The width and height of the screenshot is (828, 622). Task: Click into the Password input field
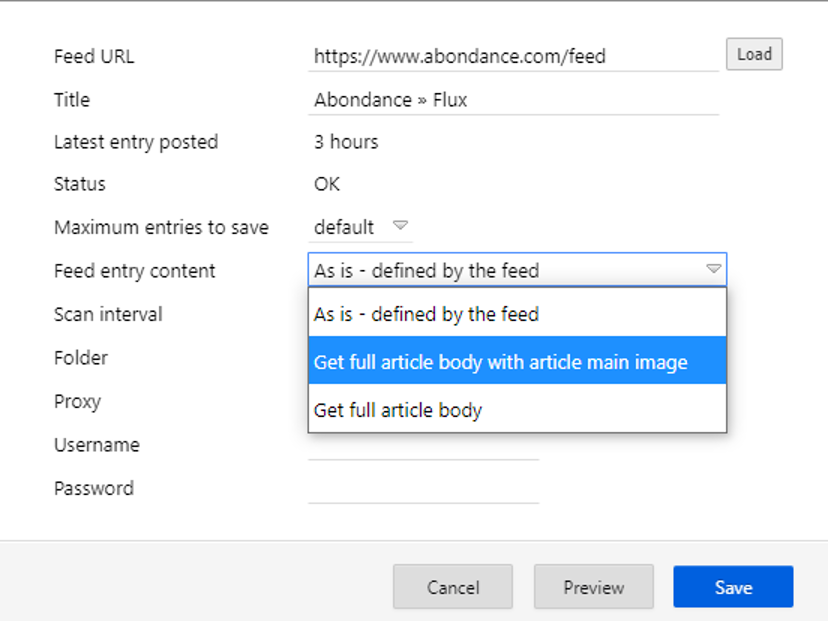pyautogui.click(x=424, y=489)
